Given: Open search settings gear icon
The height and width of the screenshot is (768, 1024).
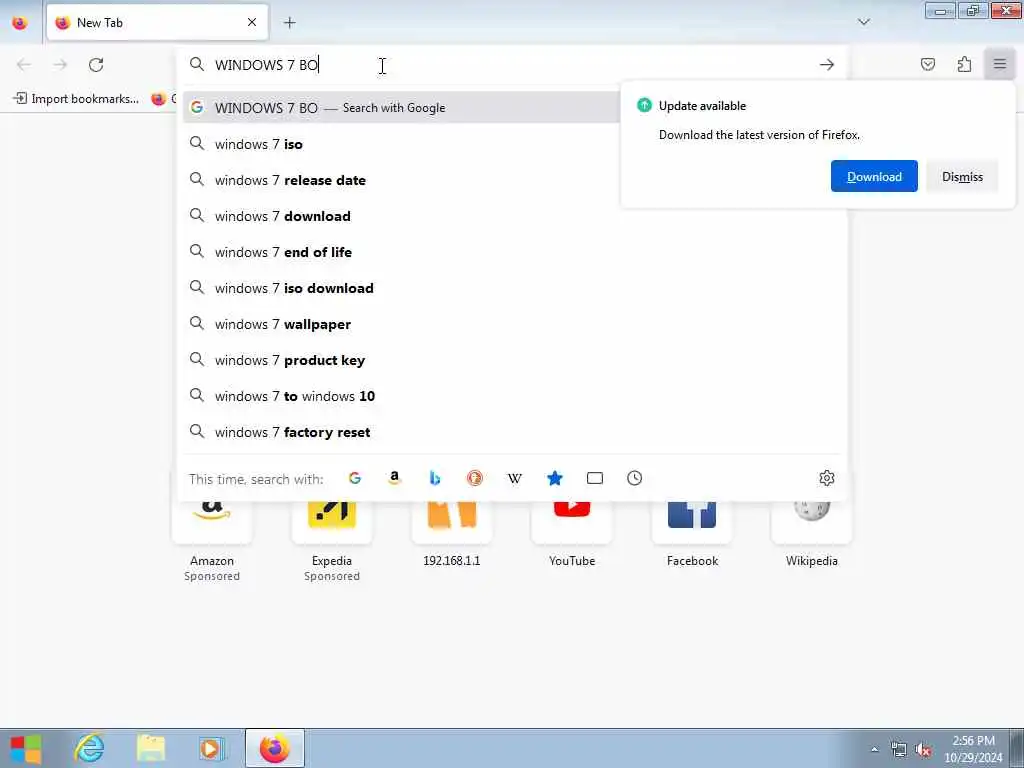Looking at the screenshot, I should point(827,478).
